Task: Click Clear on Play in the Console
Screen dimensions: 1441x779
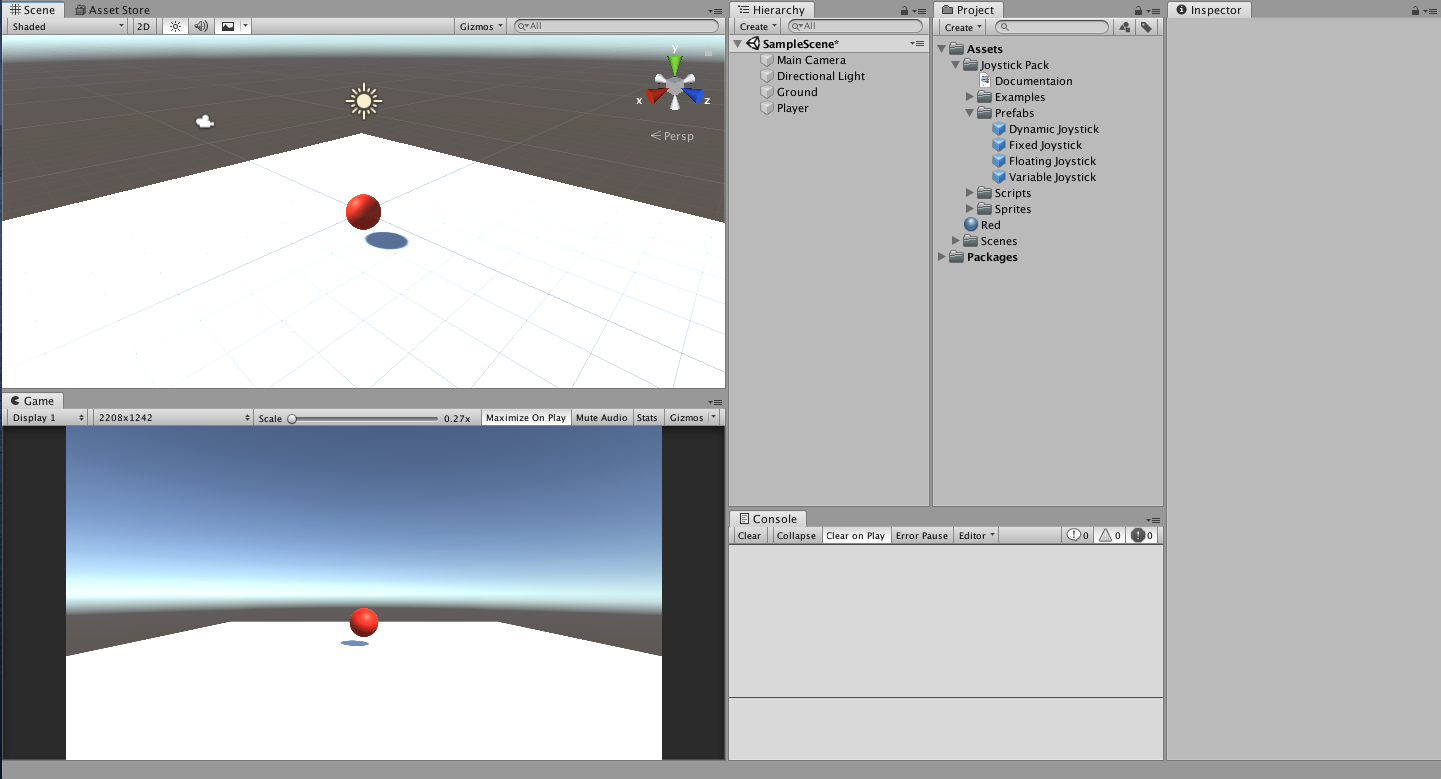Action: [855, 535]
